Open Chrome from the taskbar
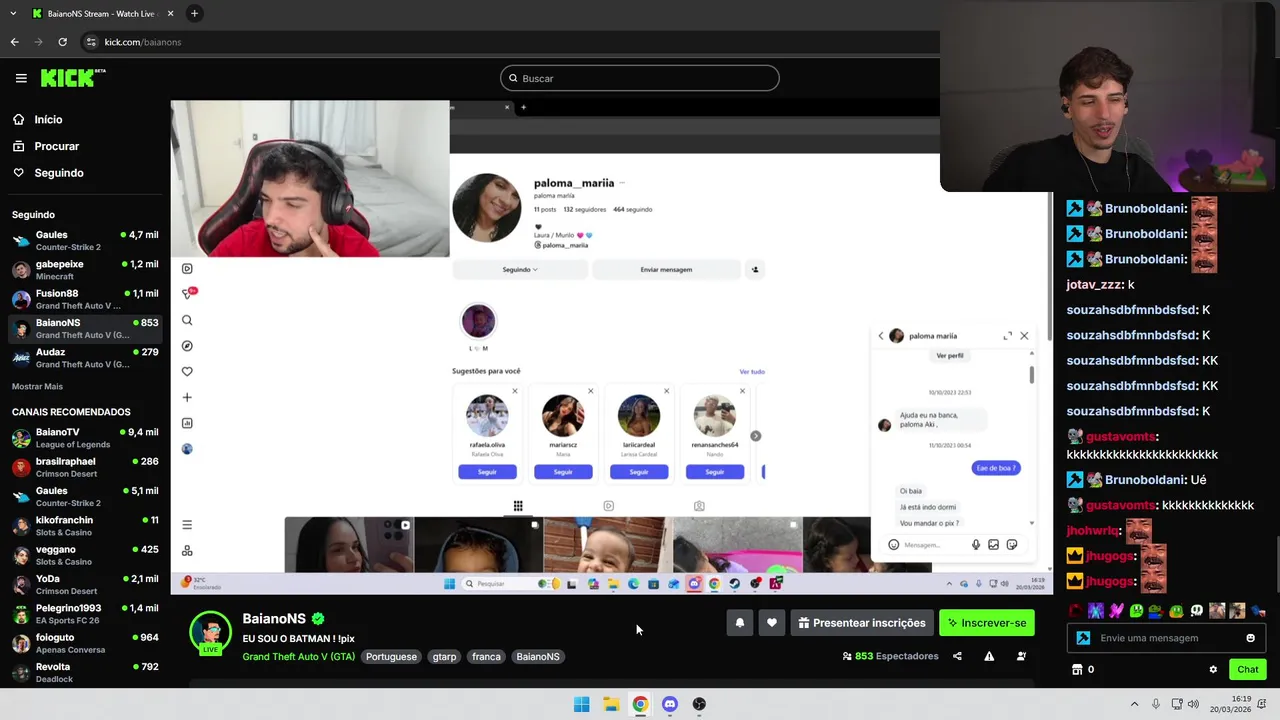The image size is (1280, 720). (640, 704)
